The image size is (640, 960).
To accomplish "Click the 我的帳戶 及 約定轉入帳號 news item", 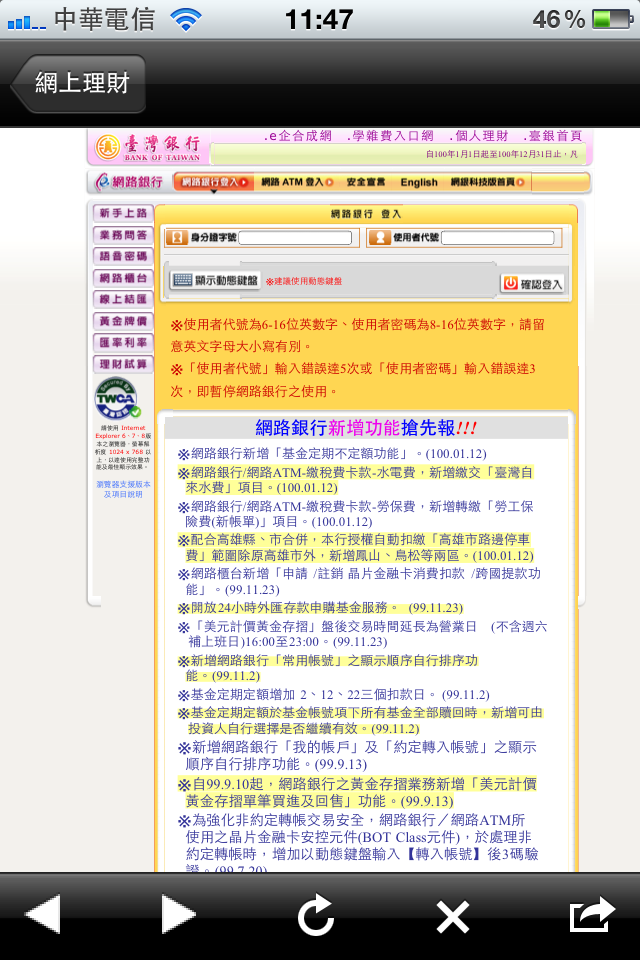I will click(x=358, y=756).
